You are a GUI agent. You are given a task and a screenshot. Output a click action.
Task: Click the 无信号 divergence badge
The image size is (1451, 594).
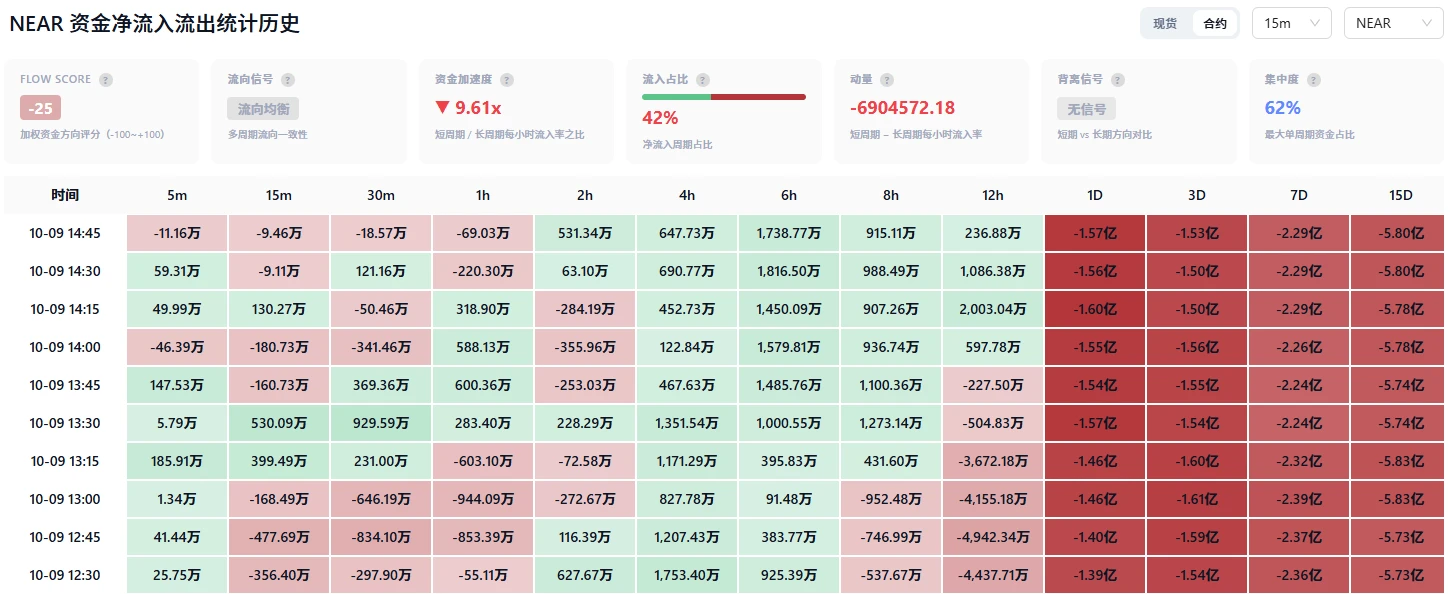(1086, 108)
